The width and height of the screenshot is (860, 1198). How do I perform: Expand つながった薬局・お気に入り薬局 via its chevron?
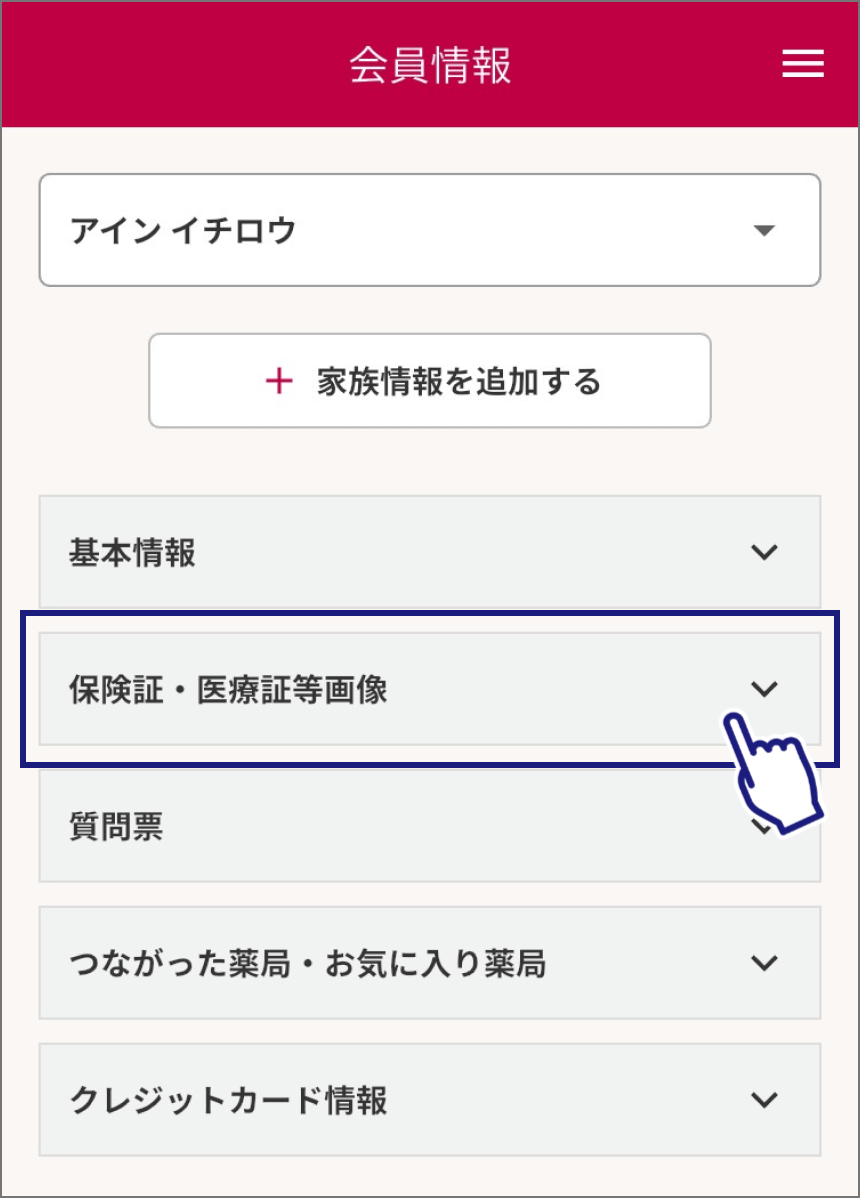coord(764,963)
